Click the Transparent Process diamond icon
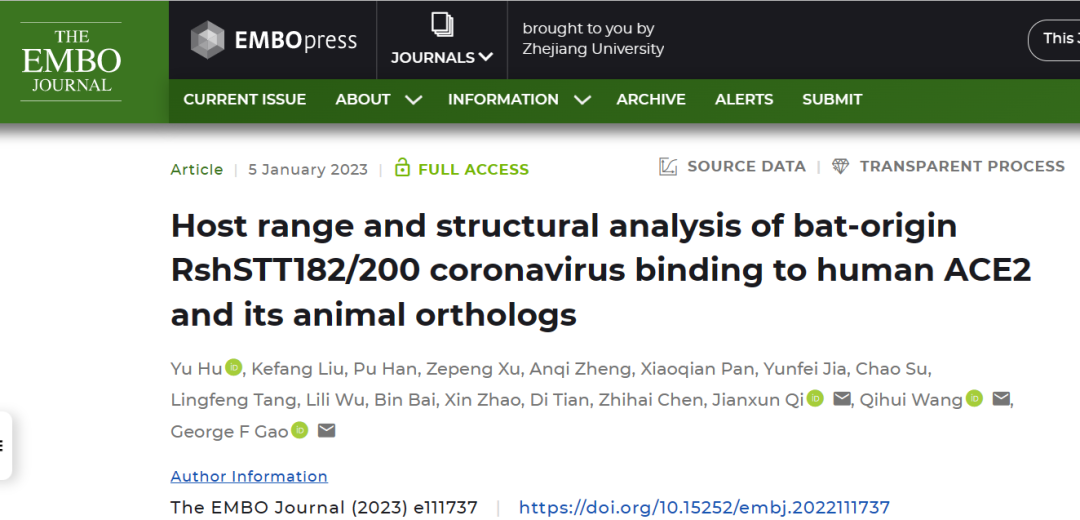This screenshot has height=520, width=1080. tap(840, 167)
